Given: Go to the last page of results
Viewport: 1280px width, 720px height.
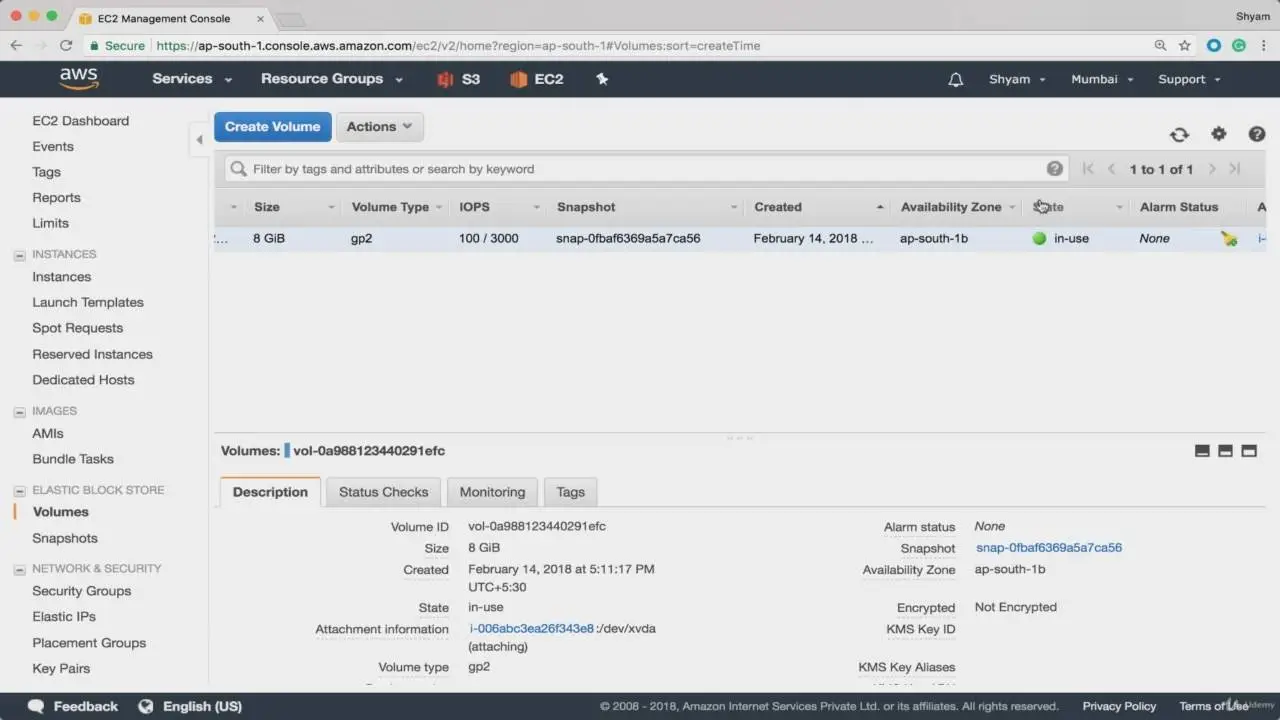Looking at the screenshot, I should pos(1235,169).
